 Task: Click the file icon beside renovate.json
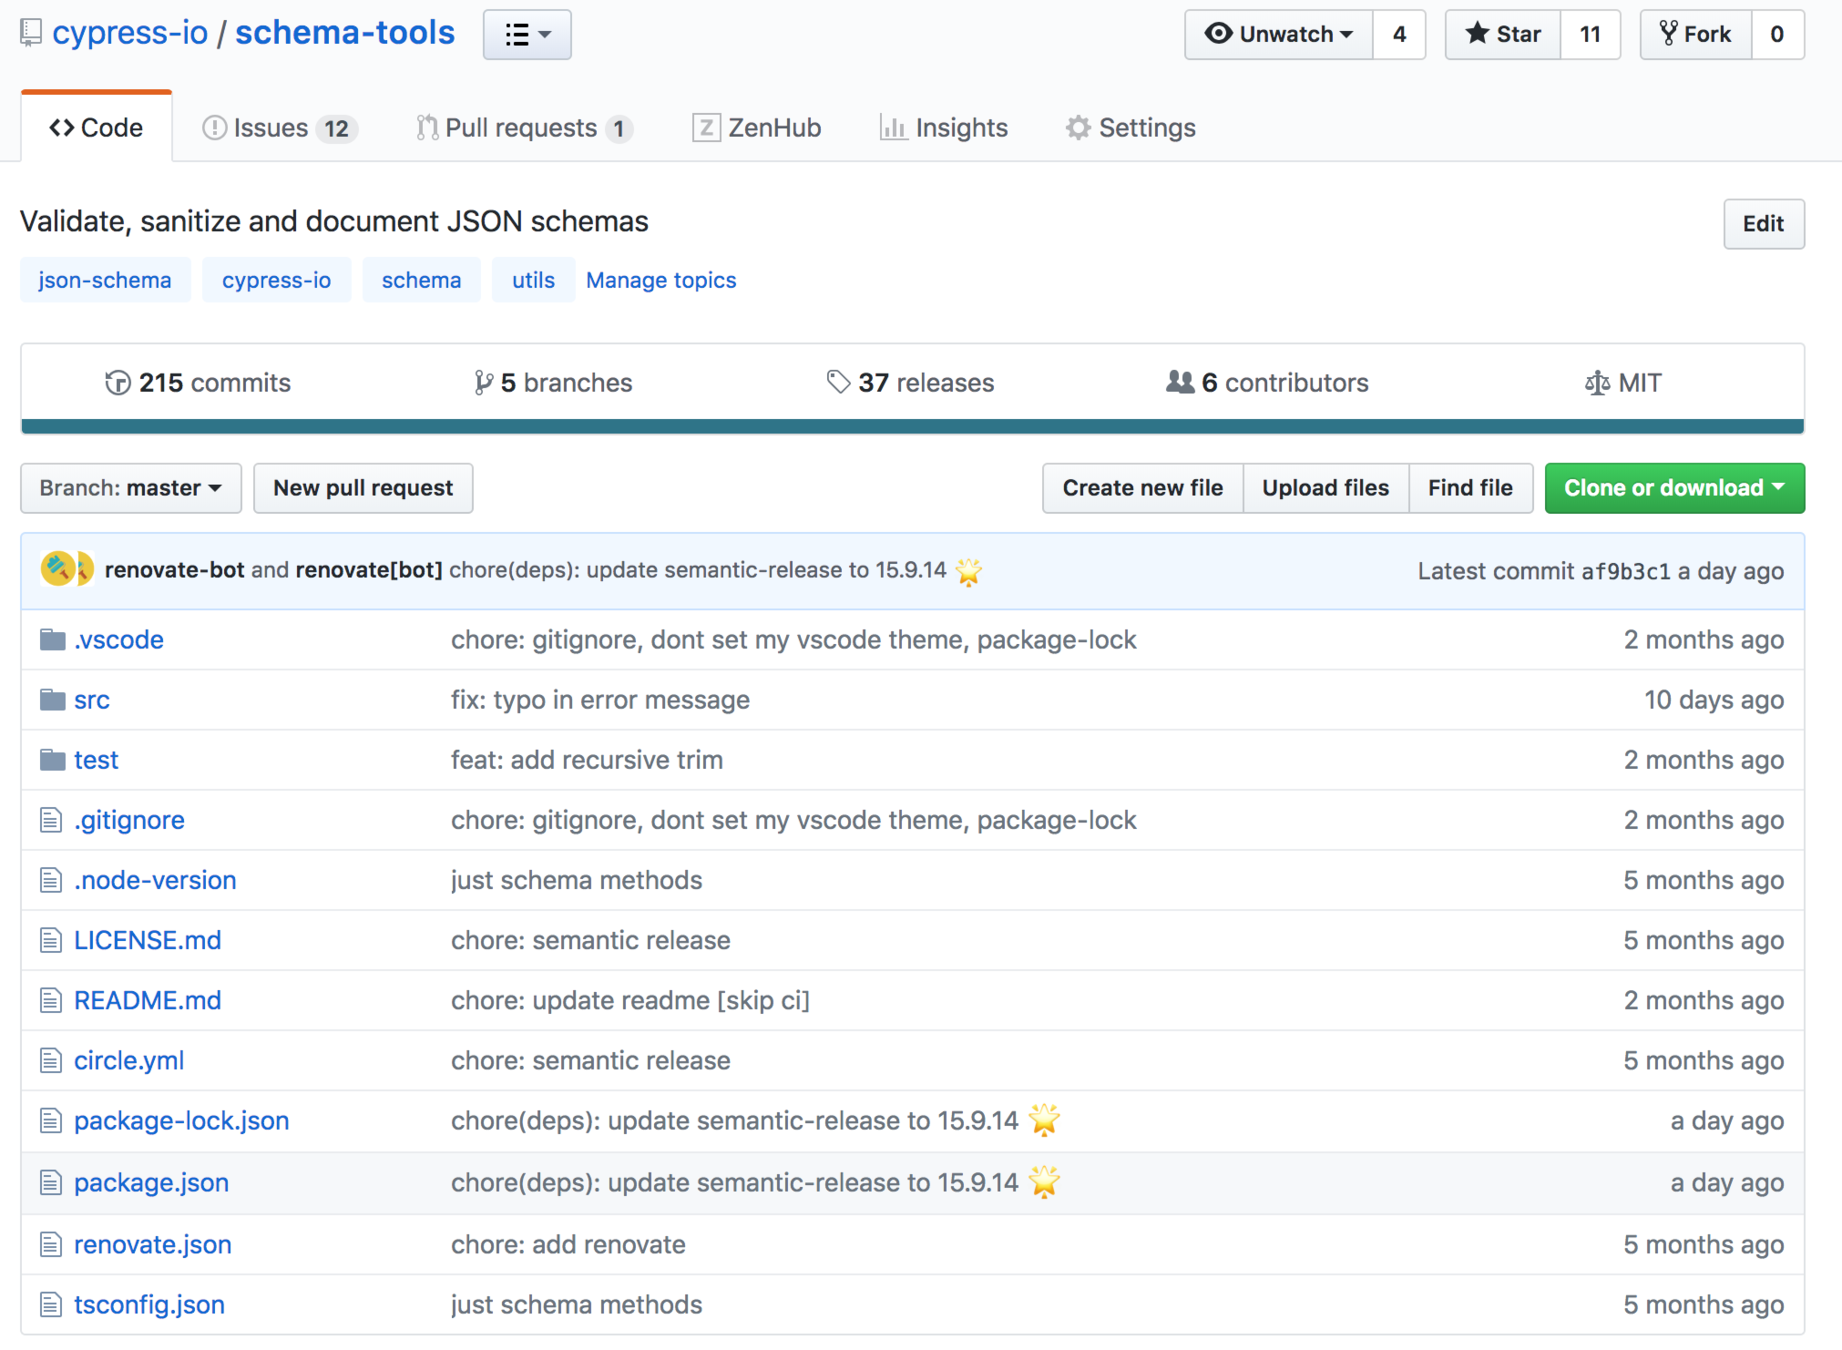tap(50, 1245)
